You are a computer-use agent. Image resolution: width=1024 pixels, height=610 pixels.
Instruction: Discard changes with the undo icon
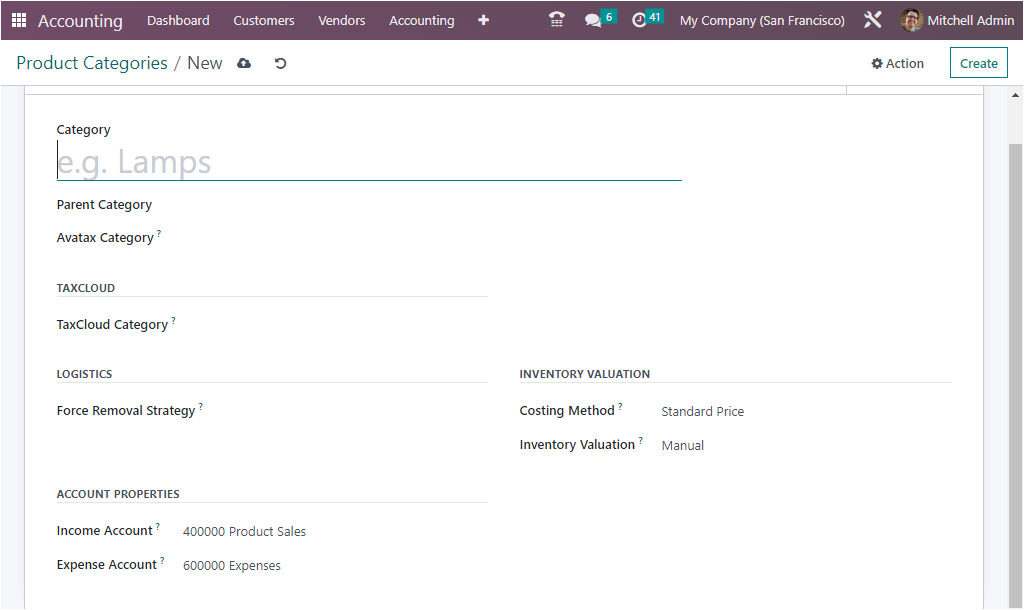[280, 63]
